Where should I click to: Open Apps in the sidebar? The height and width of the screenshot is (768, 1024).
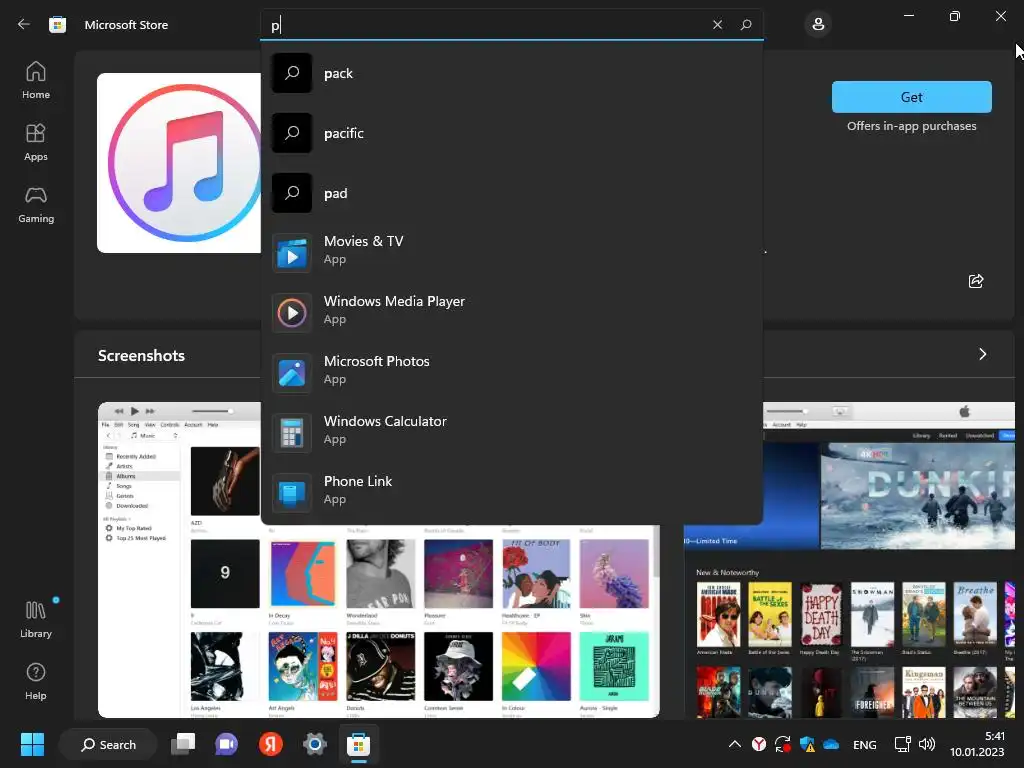click(x=36, y=142)
